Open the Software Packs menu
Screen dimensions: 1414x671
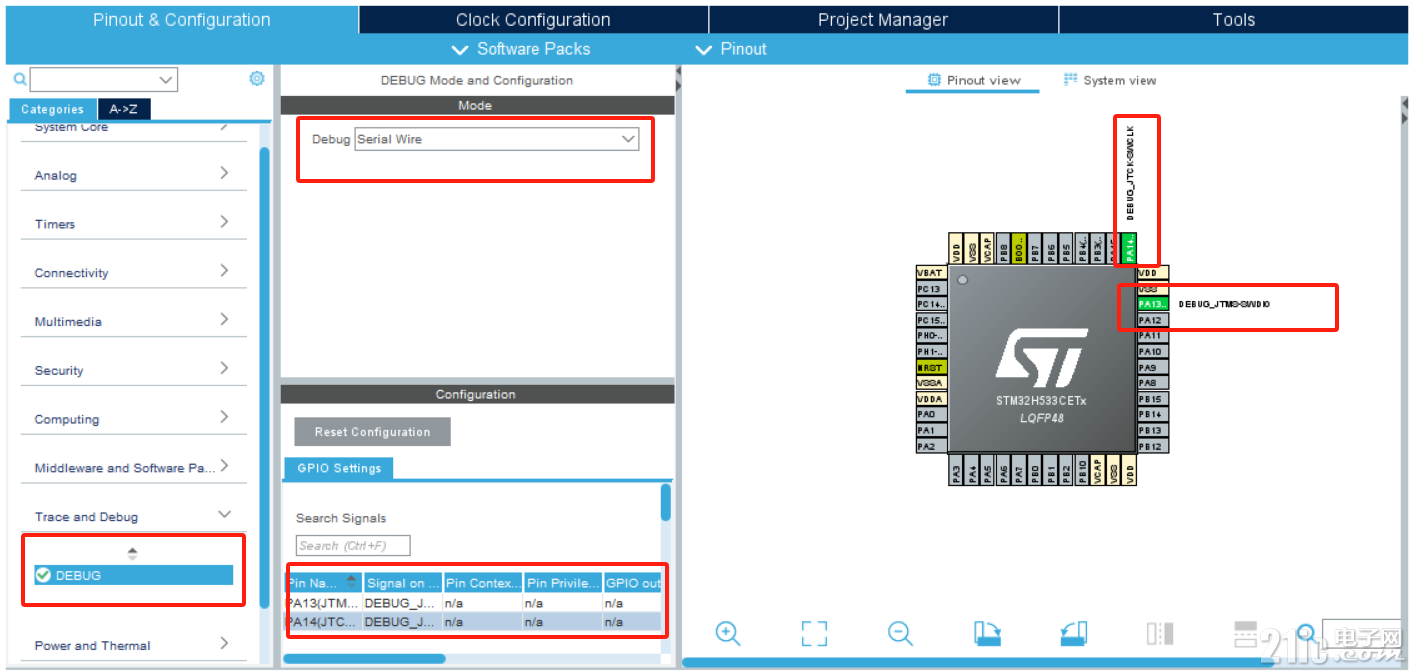click(x=521, y=49)
